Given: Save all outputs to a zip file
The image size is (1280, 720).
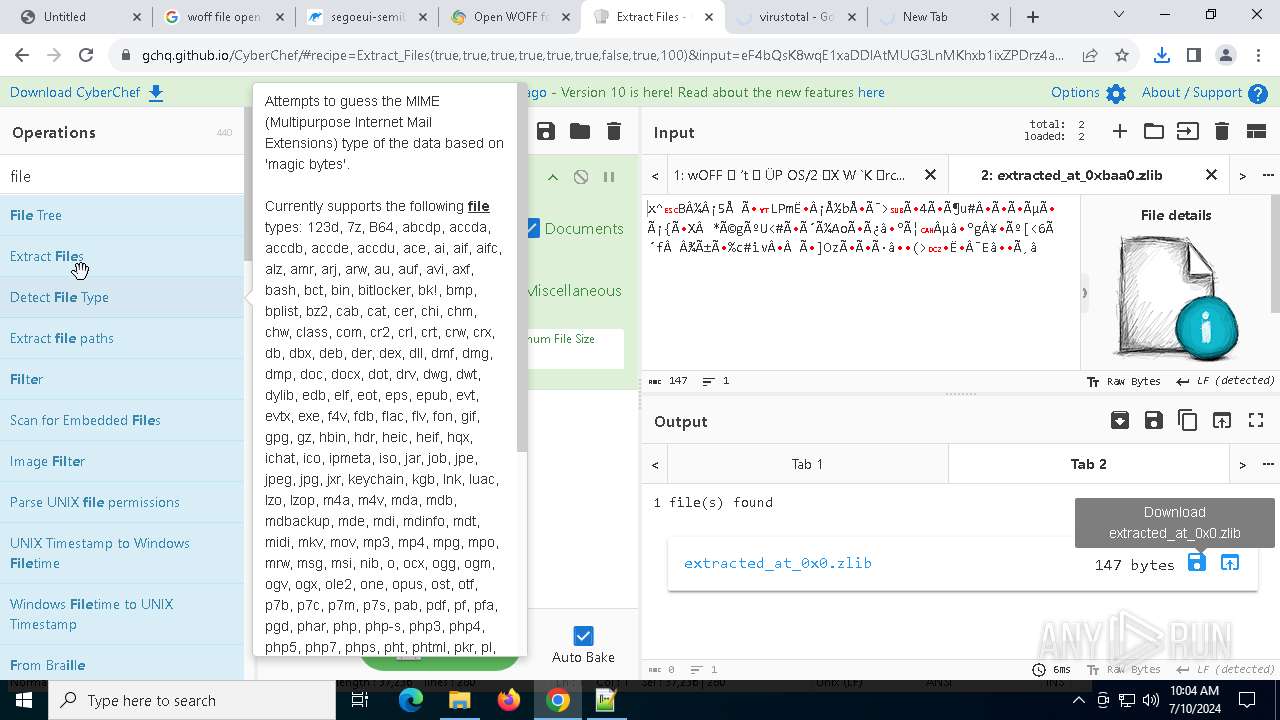Looking at the screenshot, I should 1120,421.
